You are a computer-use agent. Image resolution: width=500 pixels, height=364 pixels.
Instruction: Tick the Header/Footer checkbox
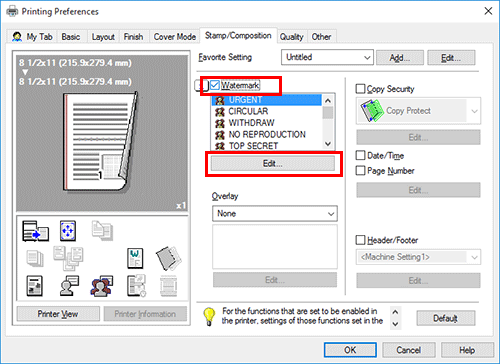360,240
